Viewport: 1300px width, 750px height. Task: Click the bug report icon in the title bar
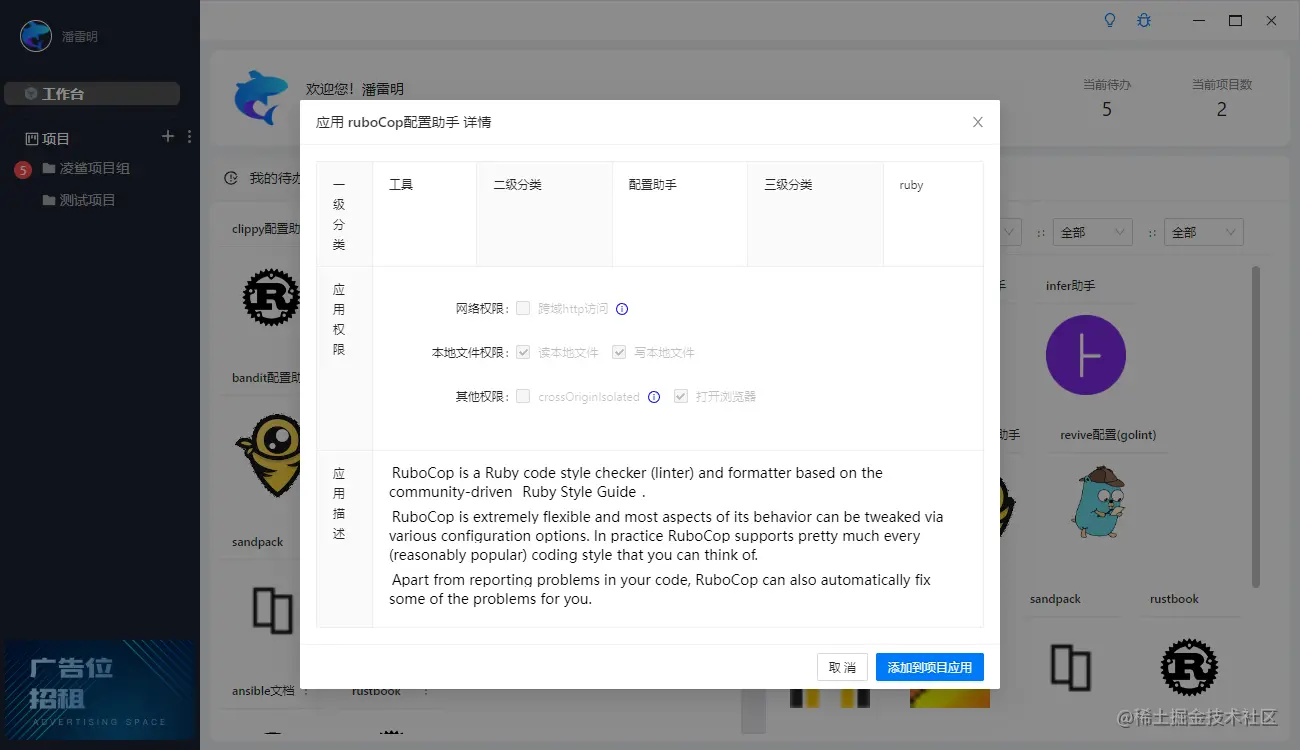(x=1144, y=20)
